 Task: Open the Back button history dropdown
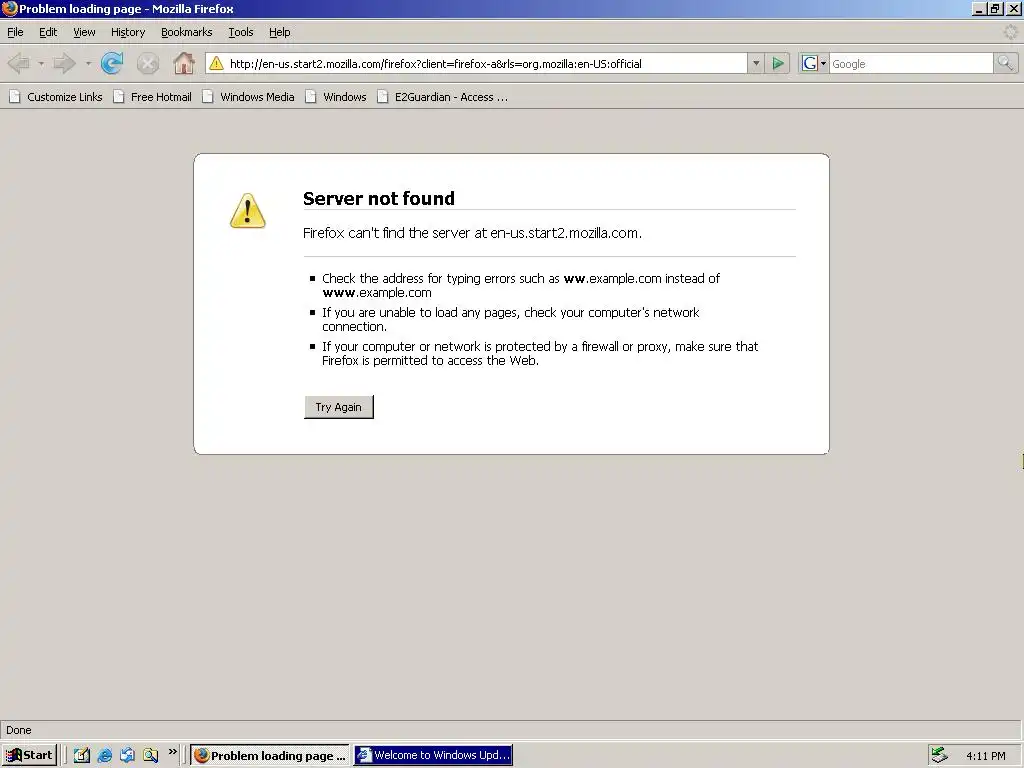41,64
